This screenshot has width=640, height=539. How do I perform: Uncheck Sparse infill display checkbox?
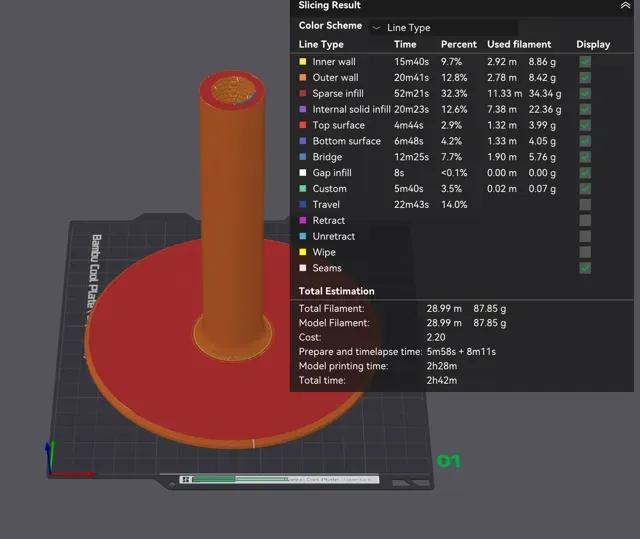(x=585, y=93)
